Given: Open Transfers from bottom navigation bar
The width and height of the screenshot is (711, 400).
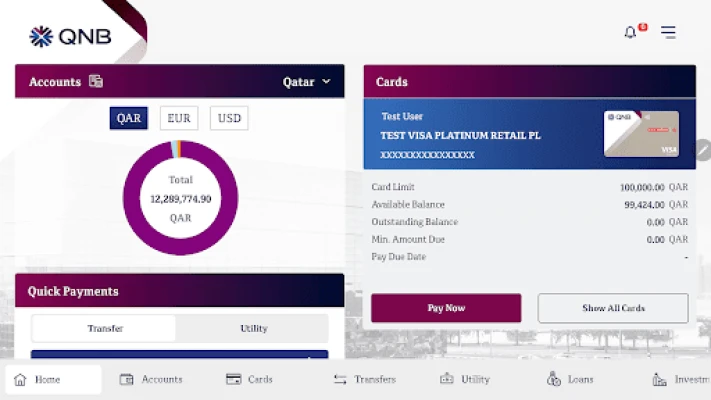Looking at the screenshot, I should (364, 379).
